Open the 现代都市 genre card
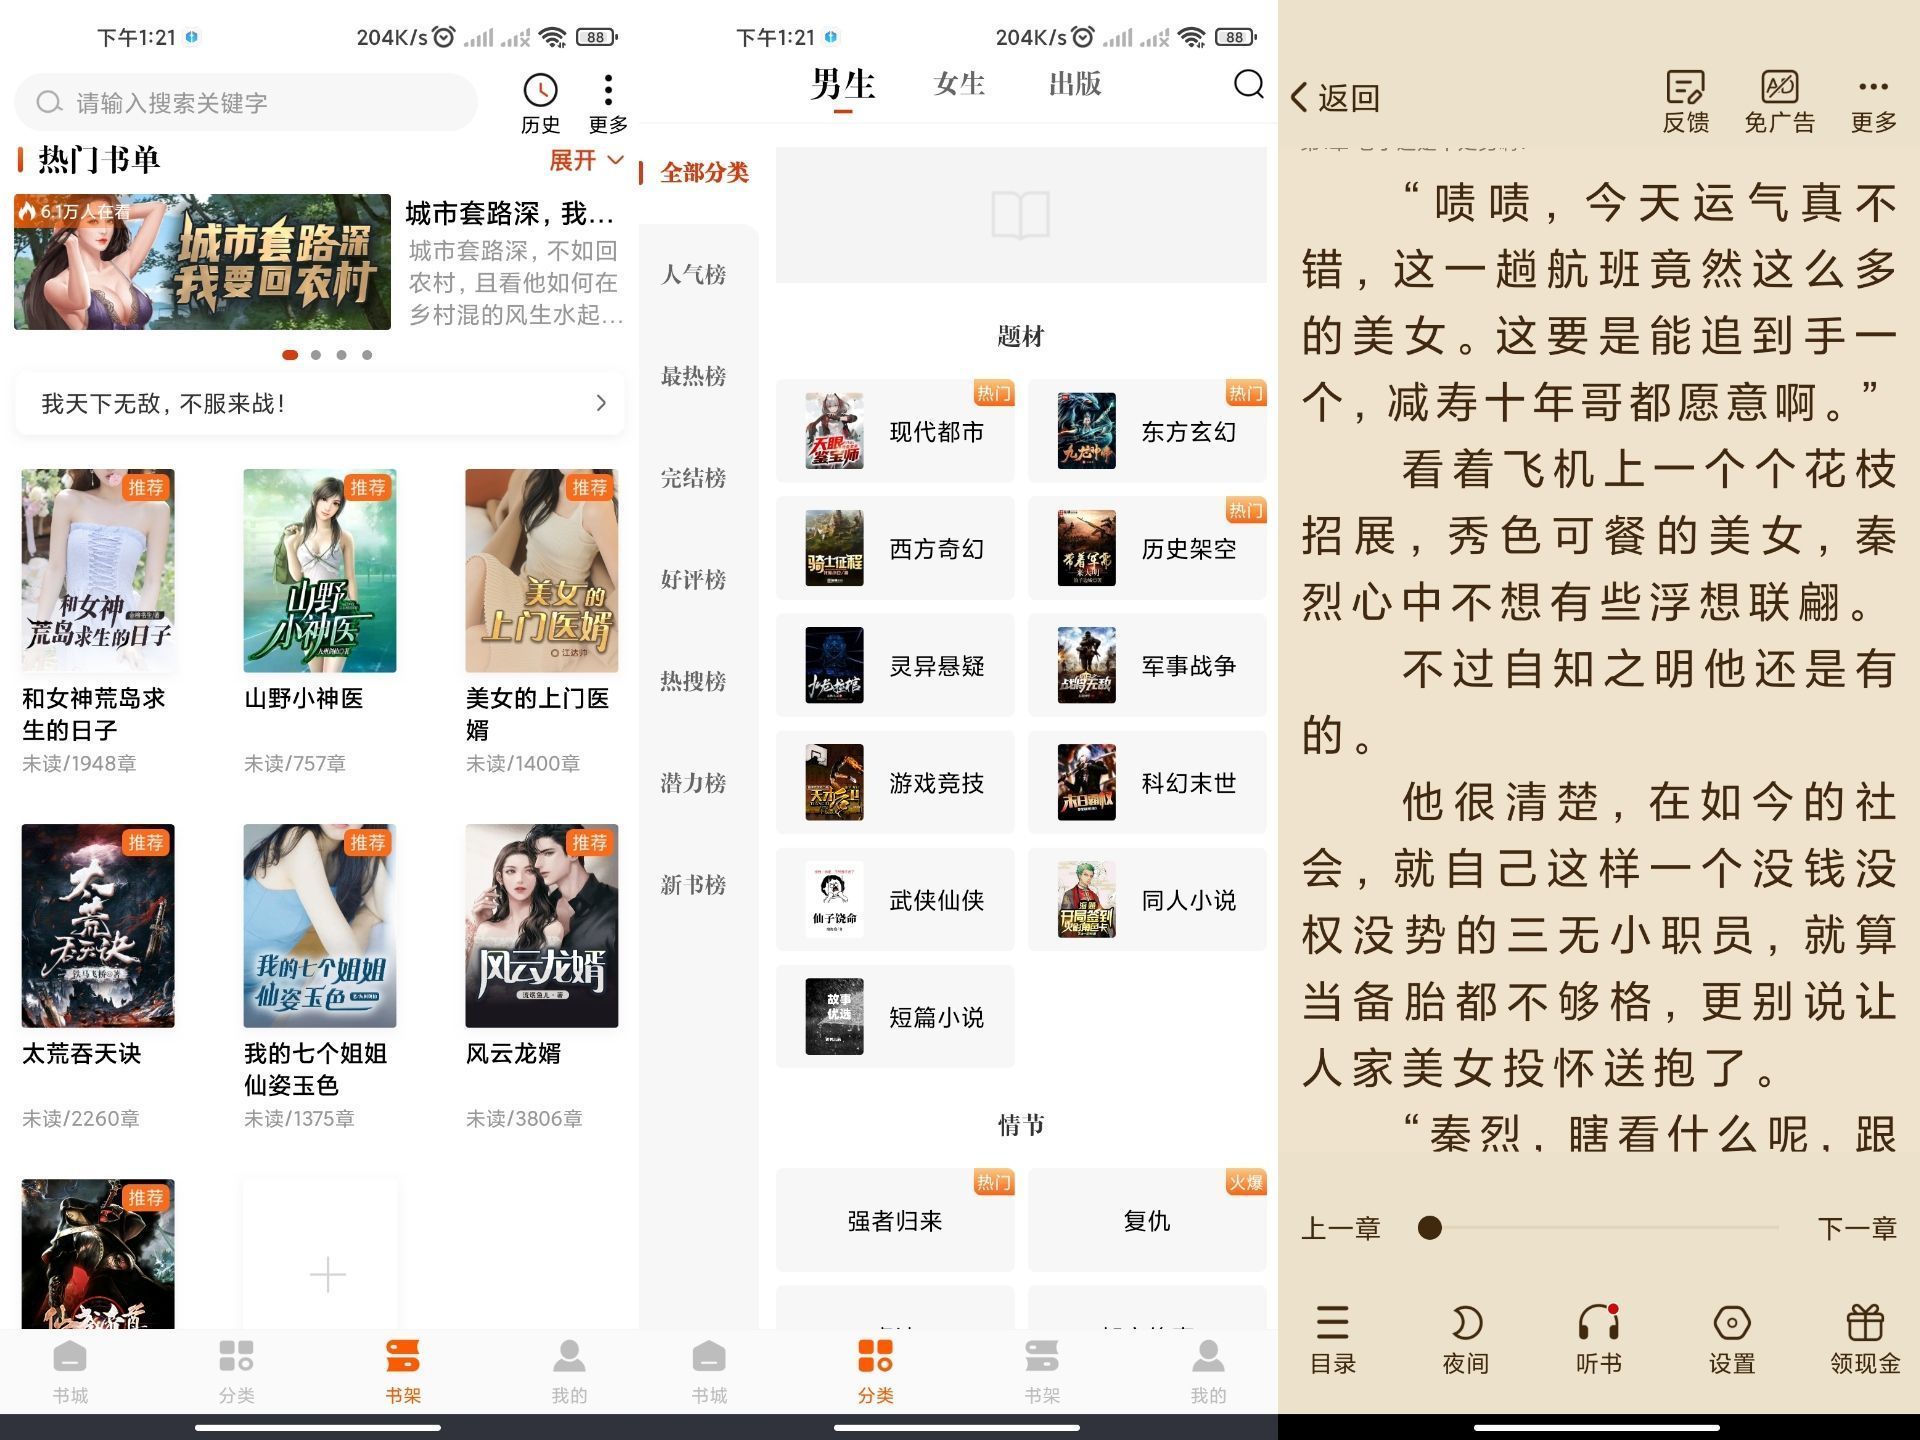Image resolution: width=1920 pixels, height=1440 pixels. [x=895, y=431]
